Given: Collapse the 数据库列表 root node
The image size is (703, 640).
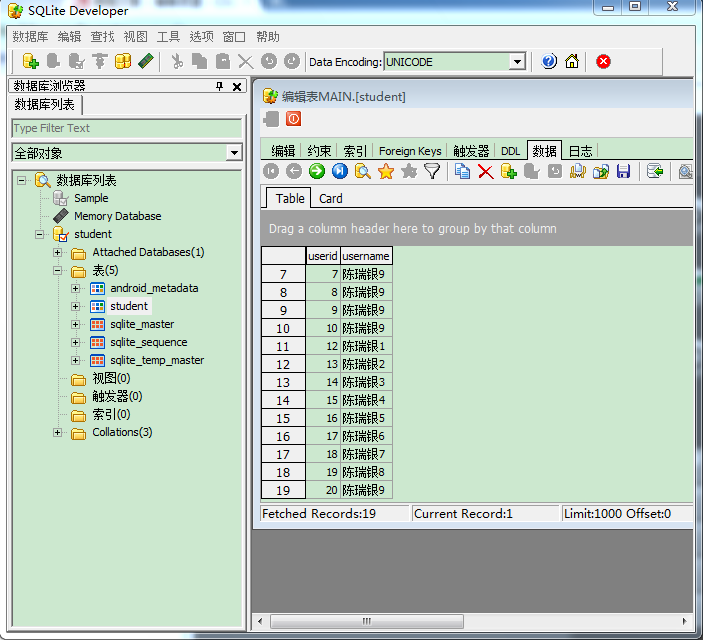Looking at the screenshot, I should coord(21,181).
